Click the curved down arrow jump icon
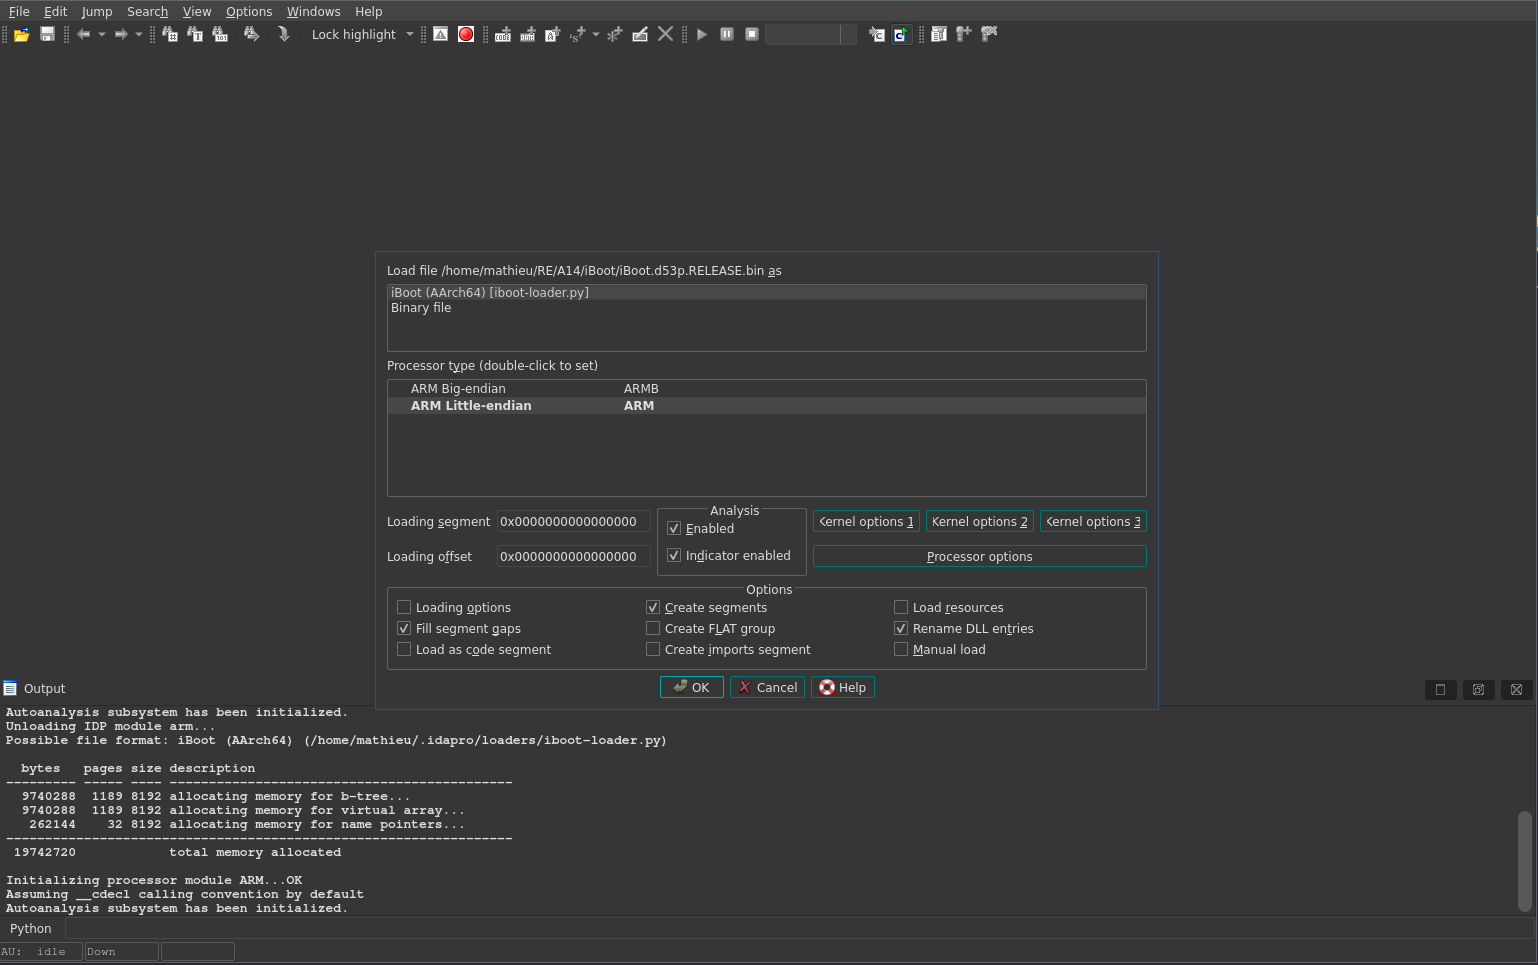The height and width of the screenshot is (965, 1538). [284, 34]
